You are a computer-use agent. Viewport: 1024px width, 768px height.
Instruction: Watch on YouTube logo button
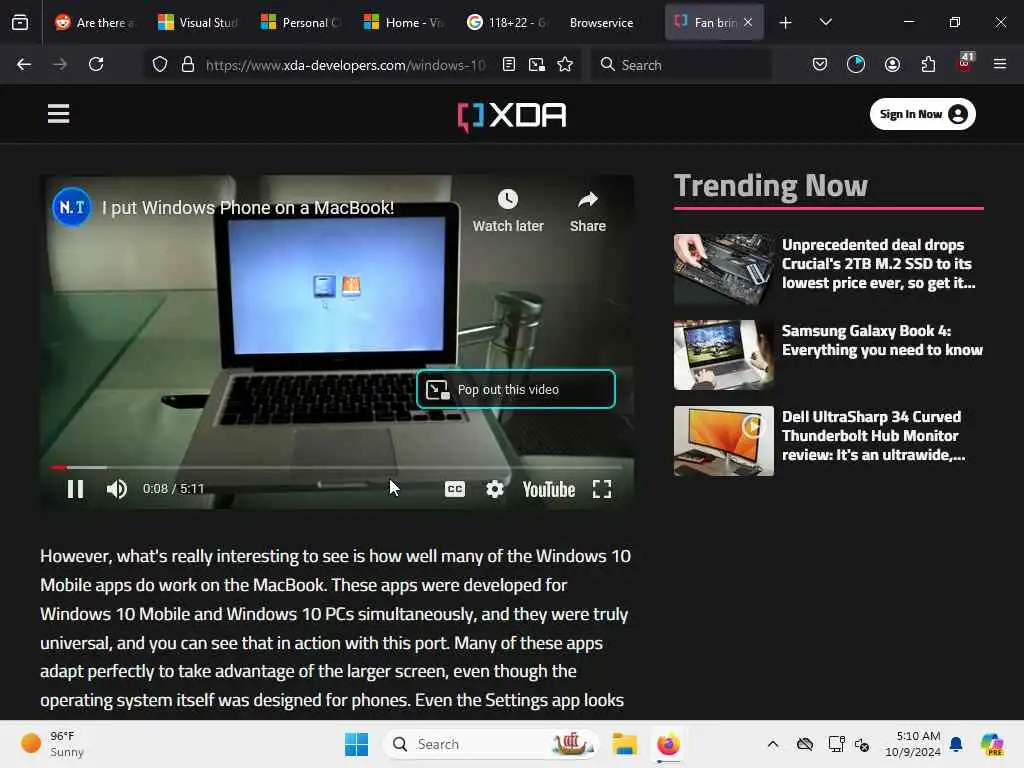pyautogui.click(x=549, y=489)
